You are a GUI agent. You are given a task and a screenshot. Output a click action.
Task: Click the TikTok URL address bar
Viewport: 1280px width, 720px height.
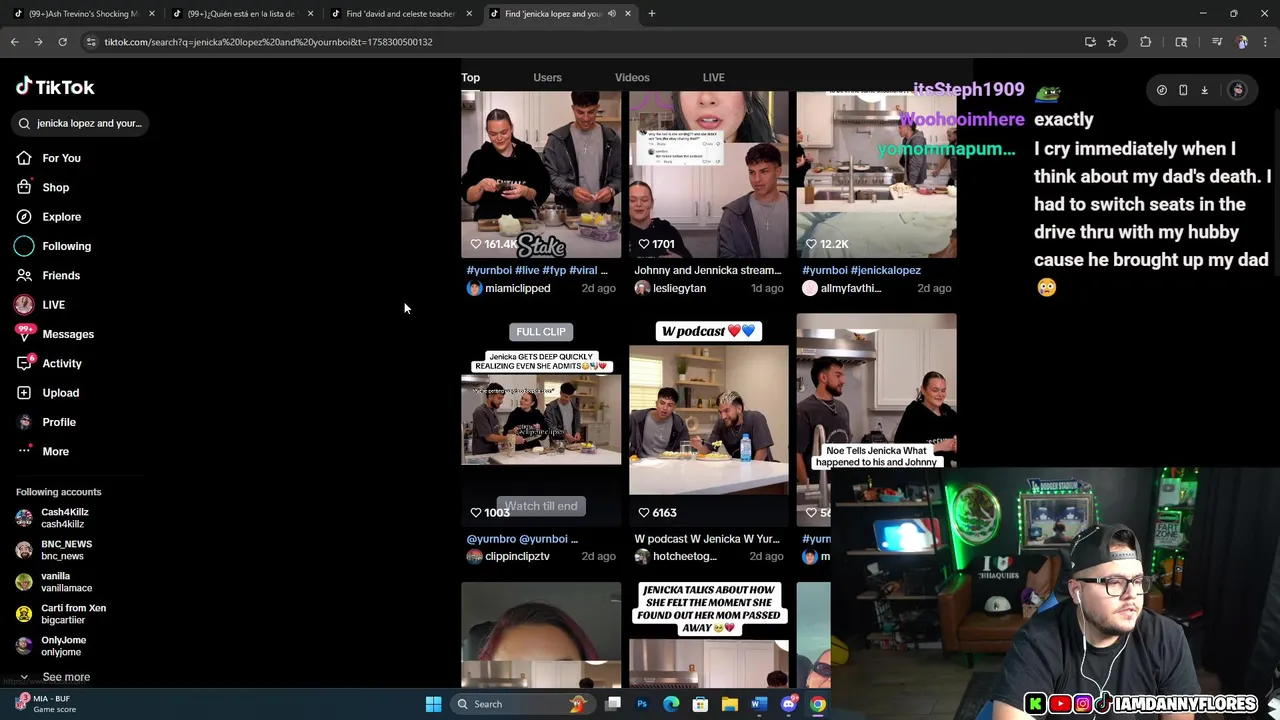click(580, 42)
